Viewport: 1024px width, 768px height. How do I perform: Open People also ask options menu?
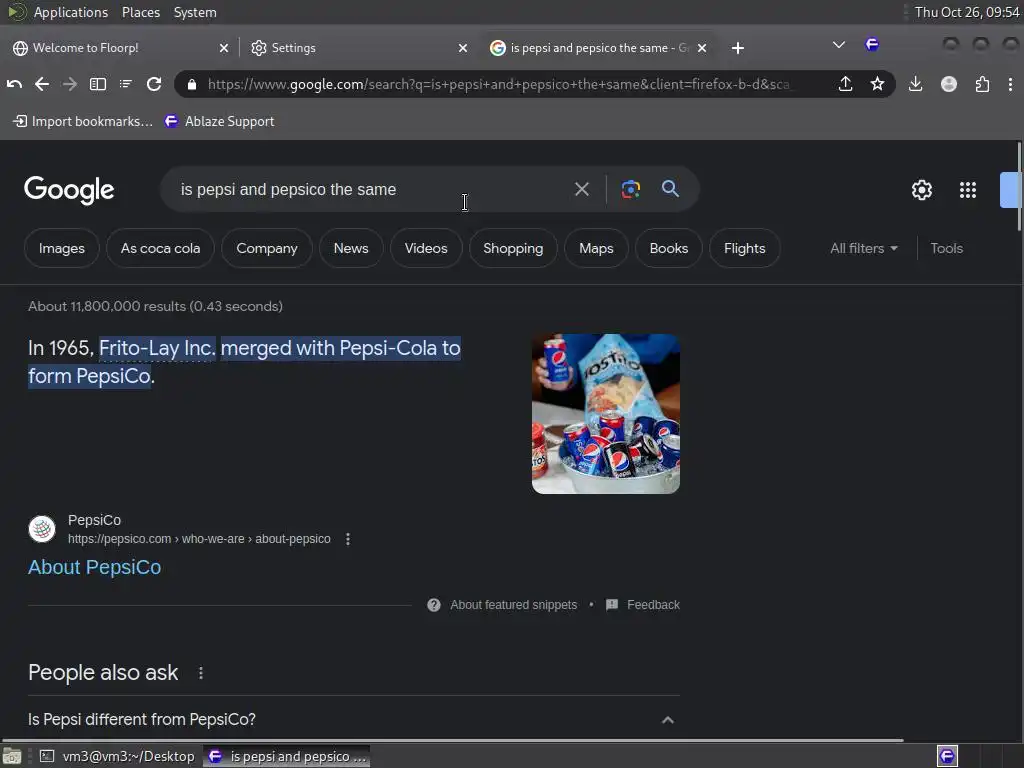tap(201, 673)
